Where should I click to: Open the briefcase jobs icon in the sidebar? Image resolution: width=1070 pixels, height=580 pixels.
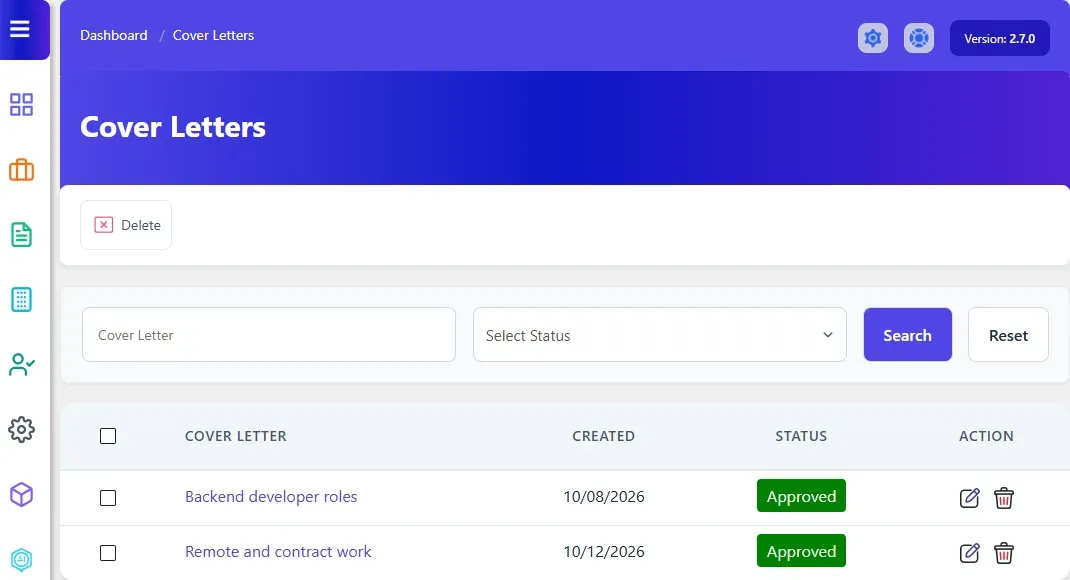[21, 169]
